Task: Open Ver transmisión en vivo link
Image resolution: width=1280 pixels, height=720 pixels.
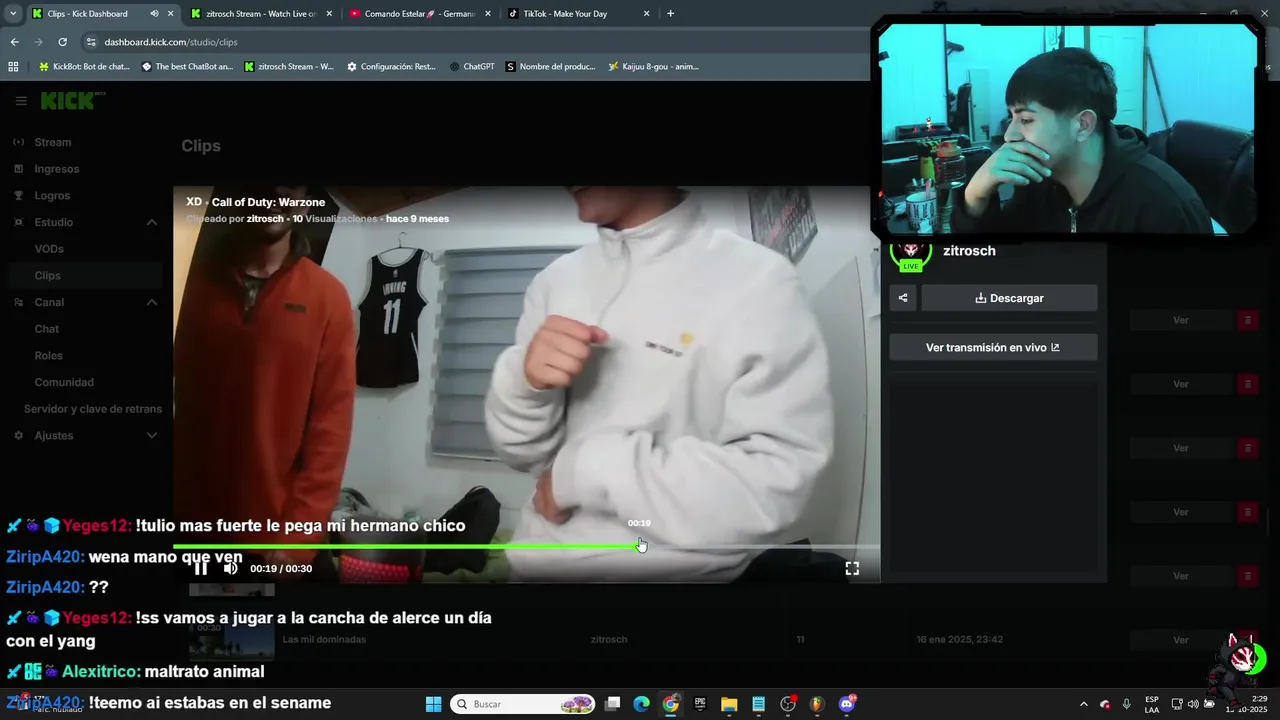Action: point(993,347)
